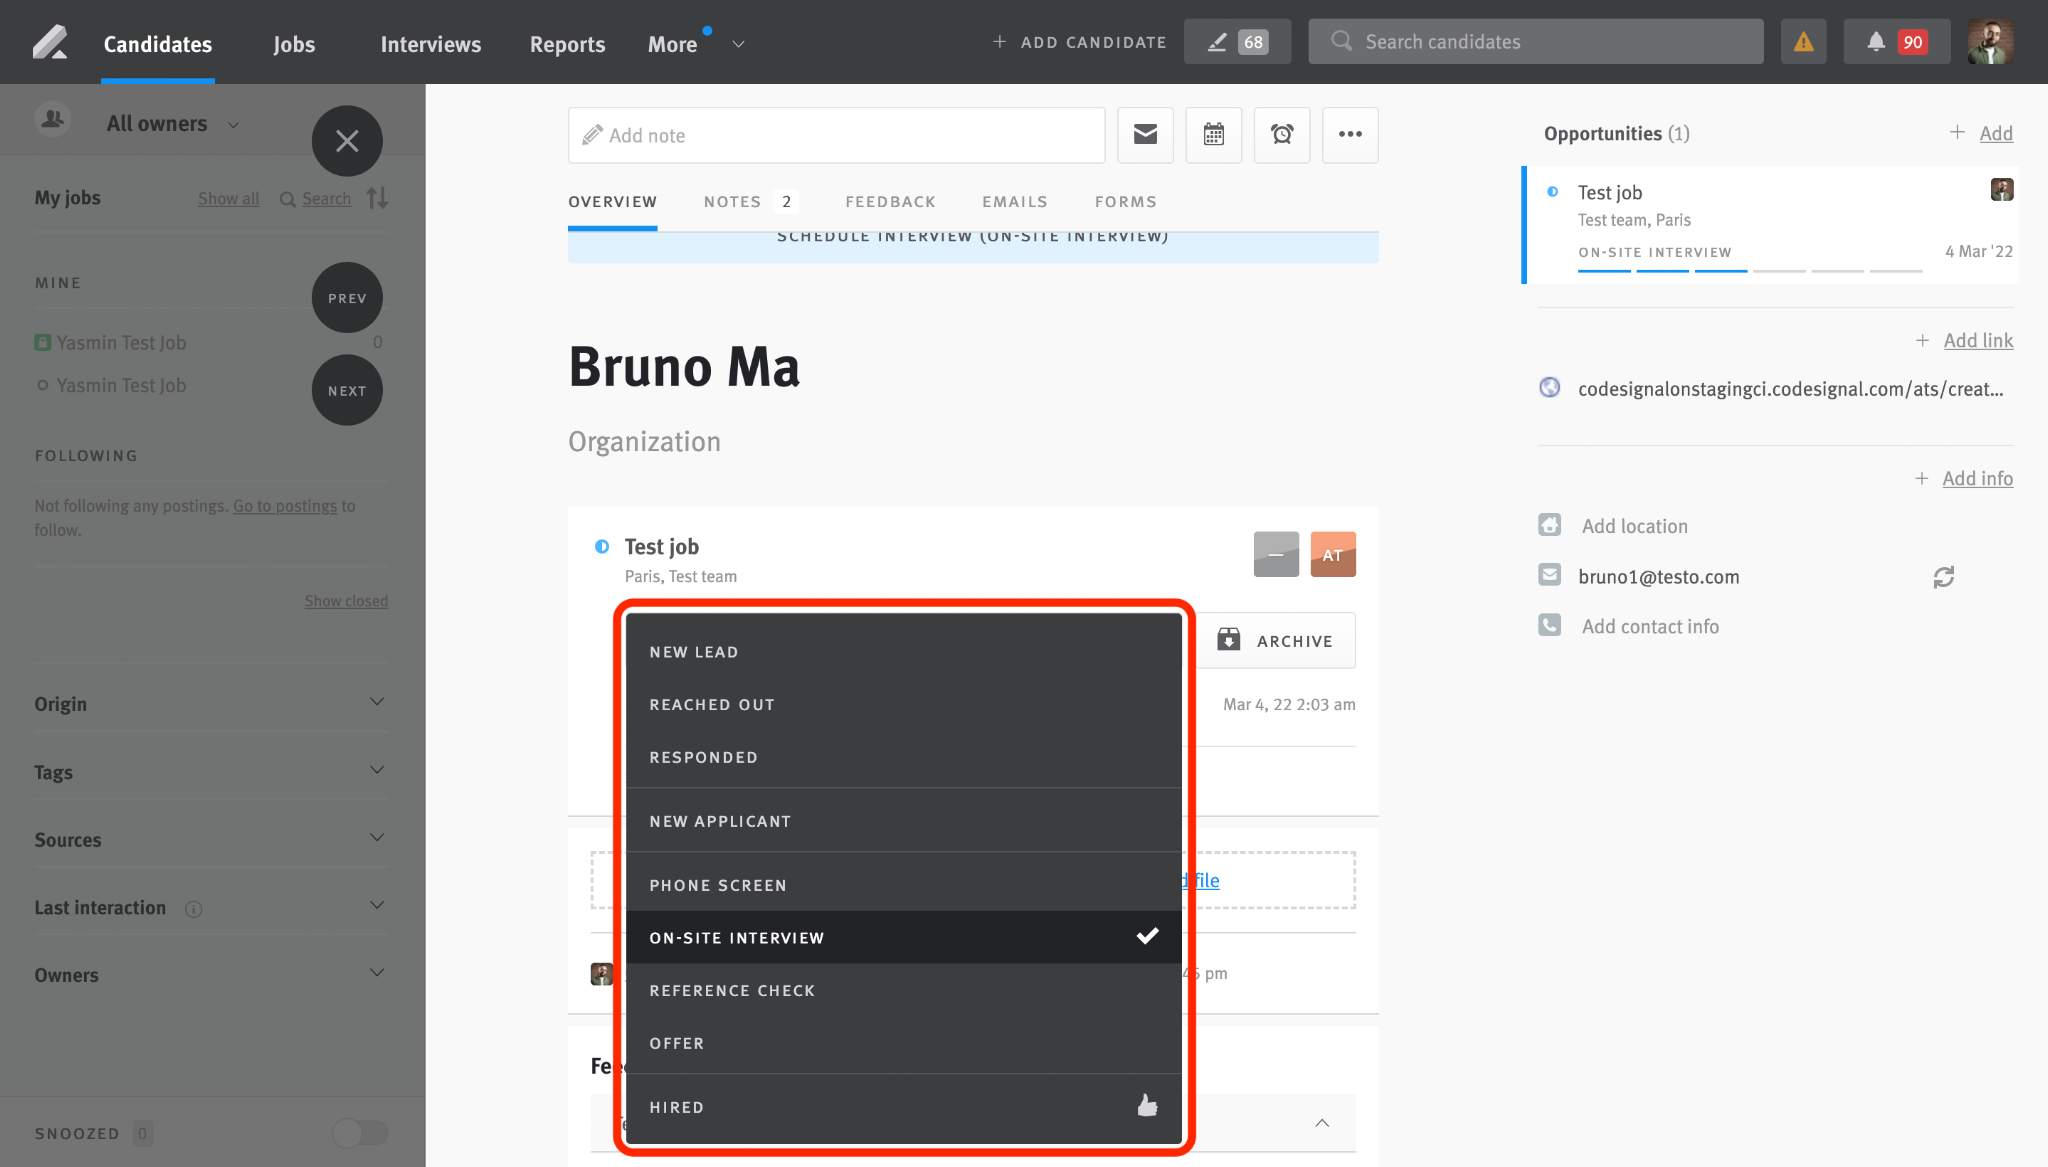Toggle the Snoozed switch
The height and width of the screenshot is (1167, 2048).
[360, 1133]
